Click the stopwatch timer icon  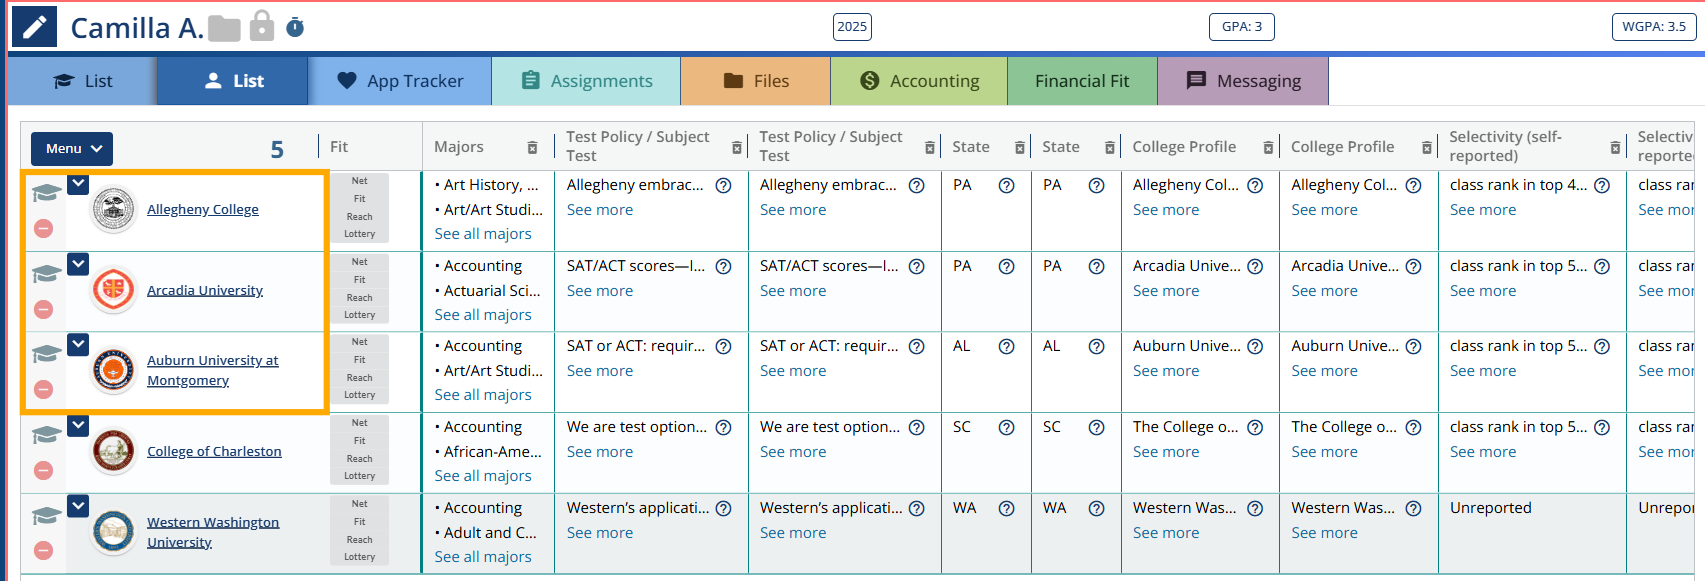point(295,27)
